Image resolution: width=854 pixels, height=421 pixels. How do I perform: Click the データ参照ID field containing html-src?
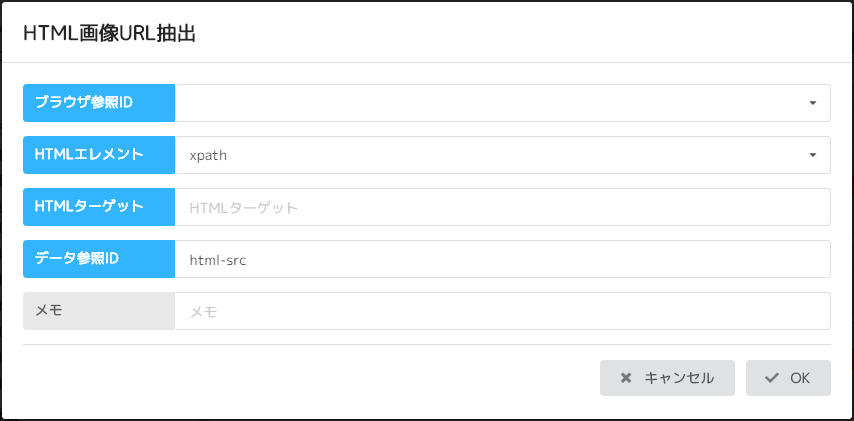click(x=502, y=259)
